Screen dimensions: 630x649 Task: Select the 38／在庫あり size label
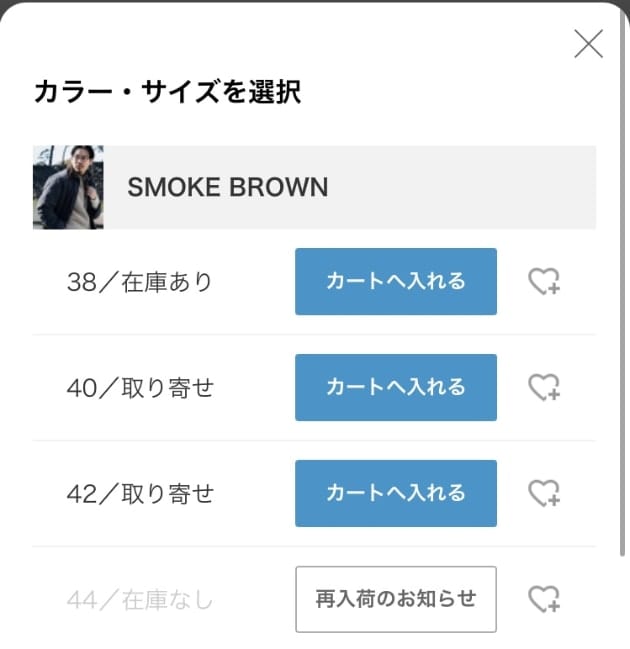pos(139,282)
